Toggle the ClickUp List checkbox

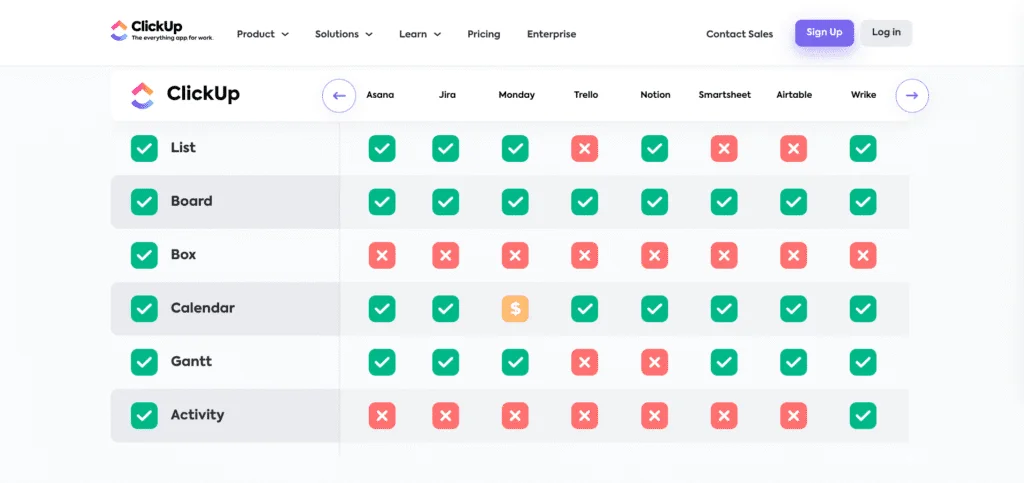coord(145,149)
